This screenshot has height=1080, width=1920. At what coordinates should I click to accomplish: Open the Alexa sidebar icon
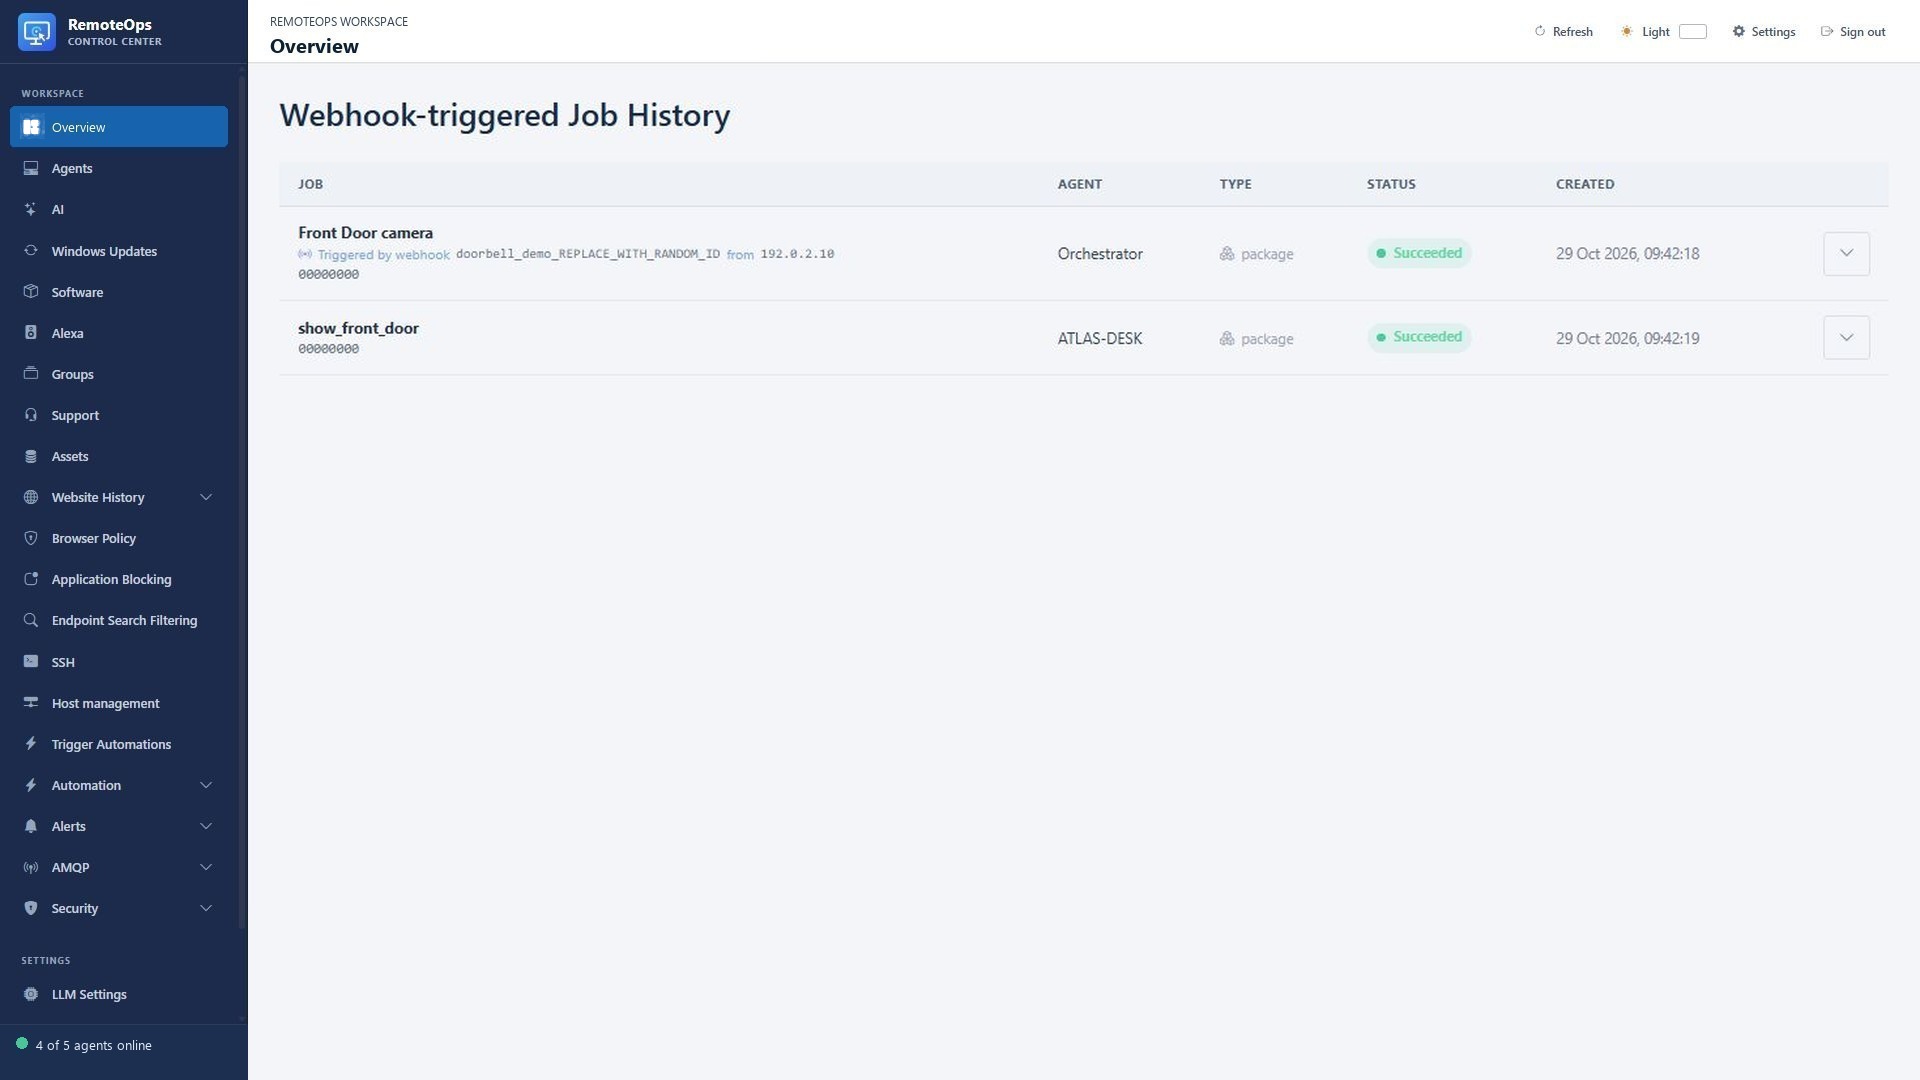[x=31, y=333]
